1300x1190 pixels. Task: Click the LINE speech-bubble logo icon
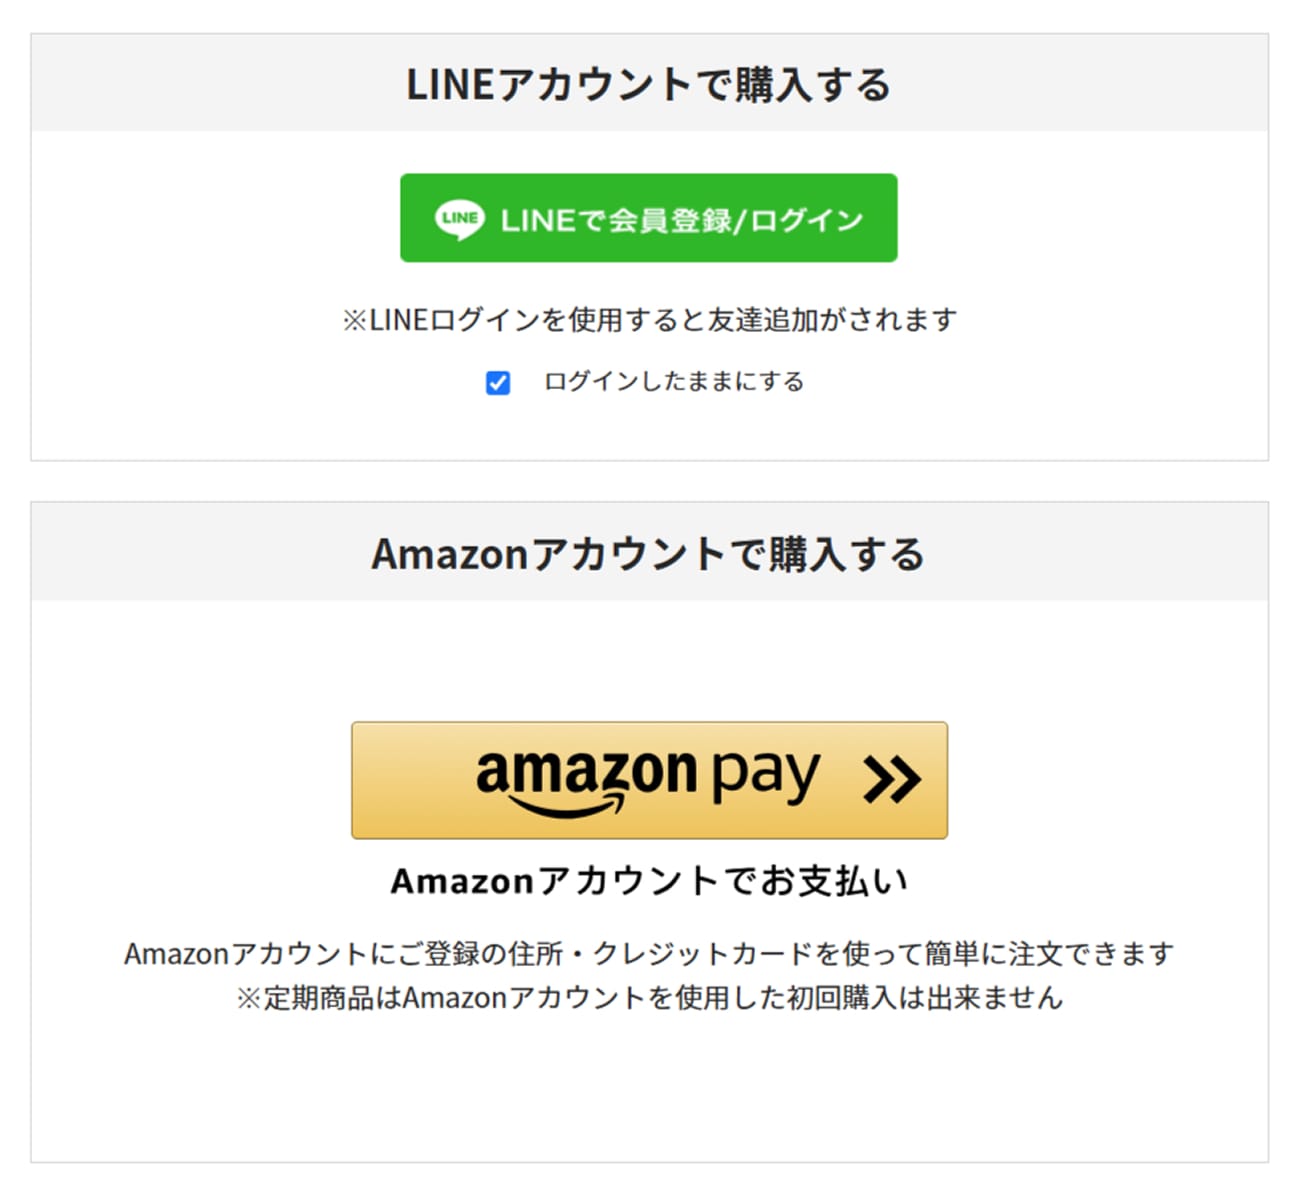pos(459,219)
